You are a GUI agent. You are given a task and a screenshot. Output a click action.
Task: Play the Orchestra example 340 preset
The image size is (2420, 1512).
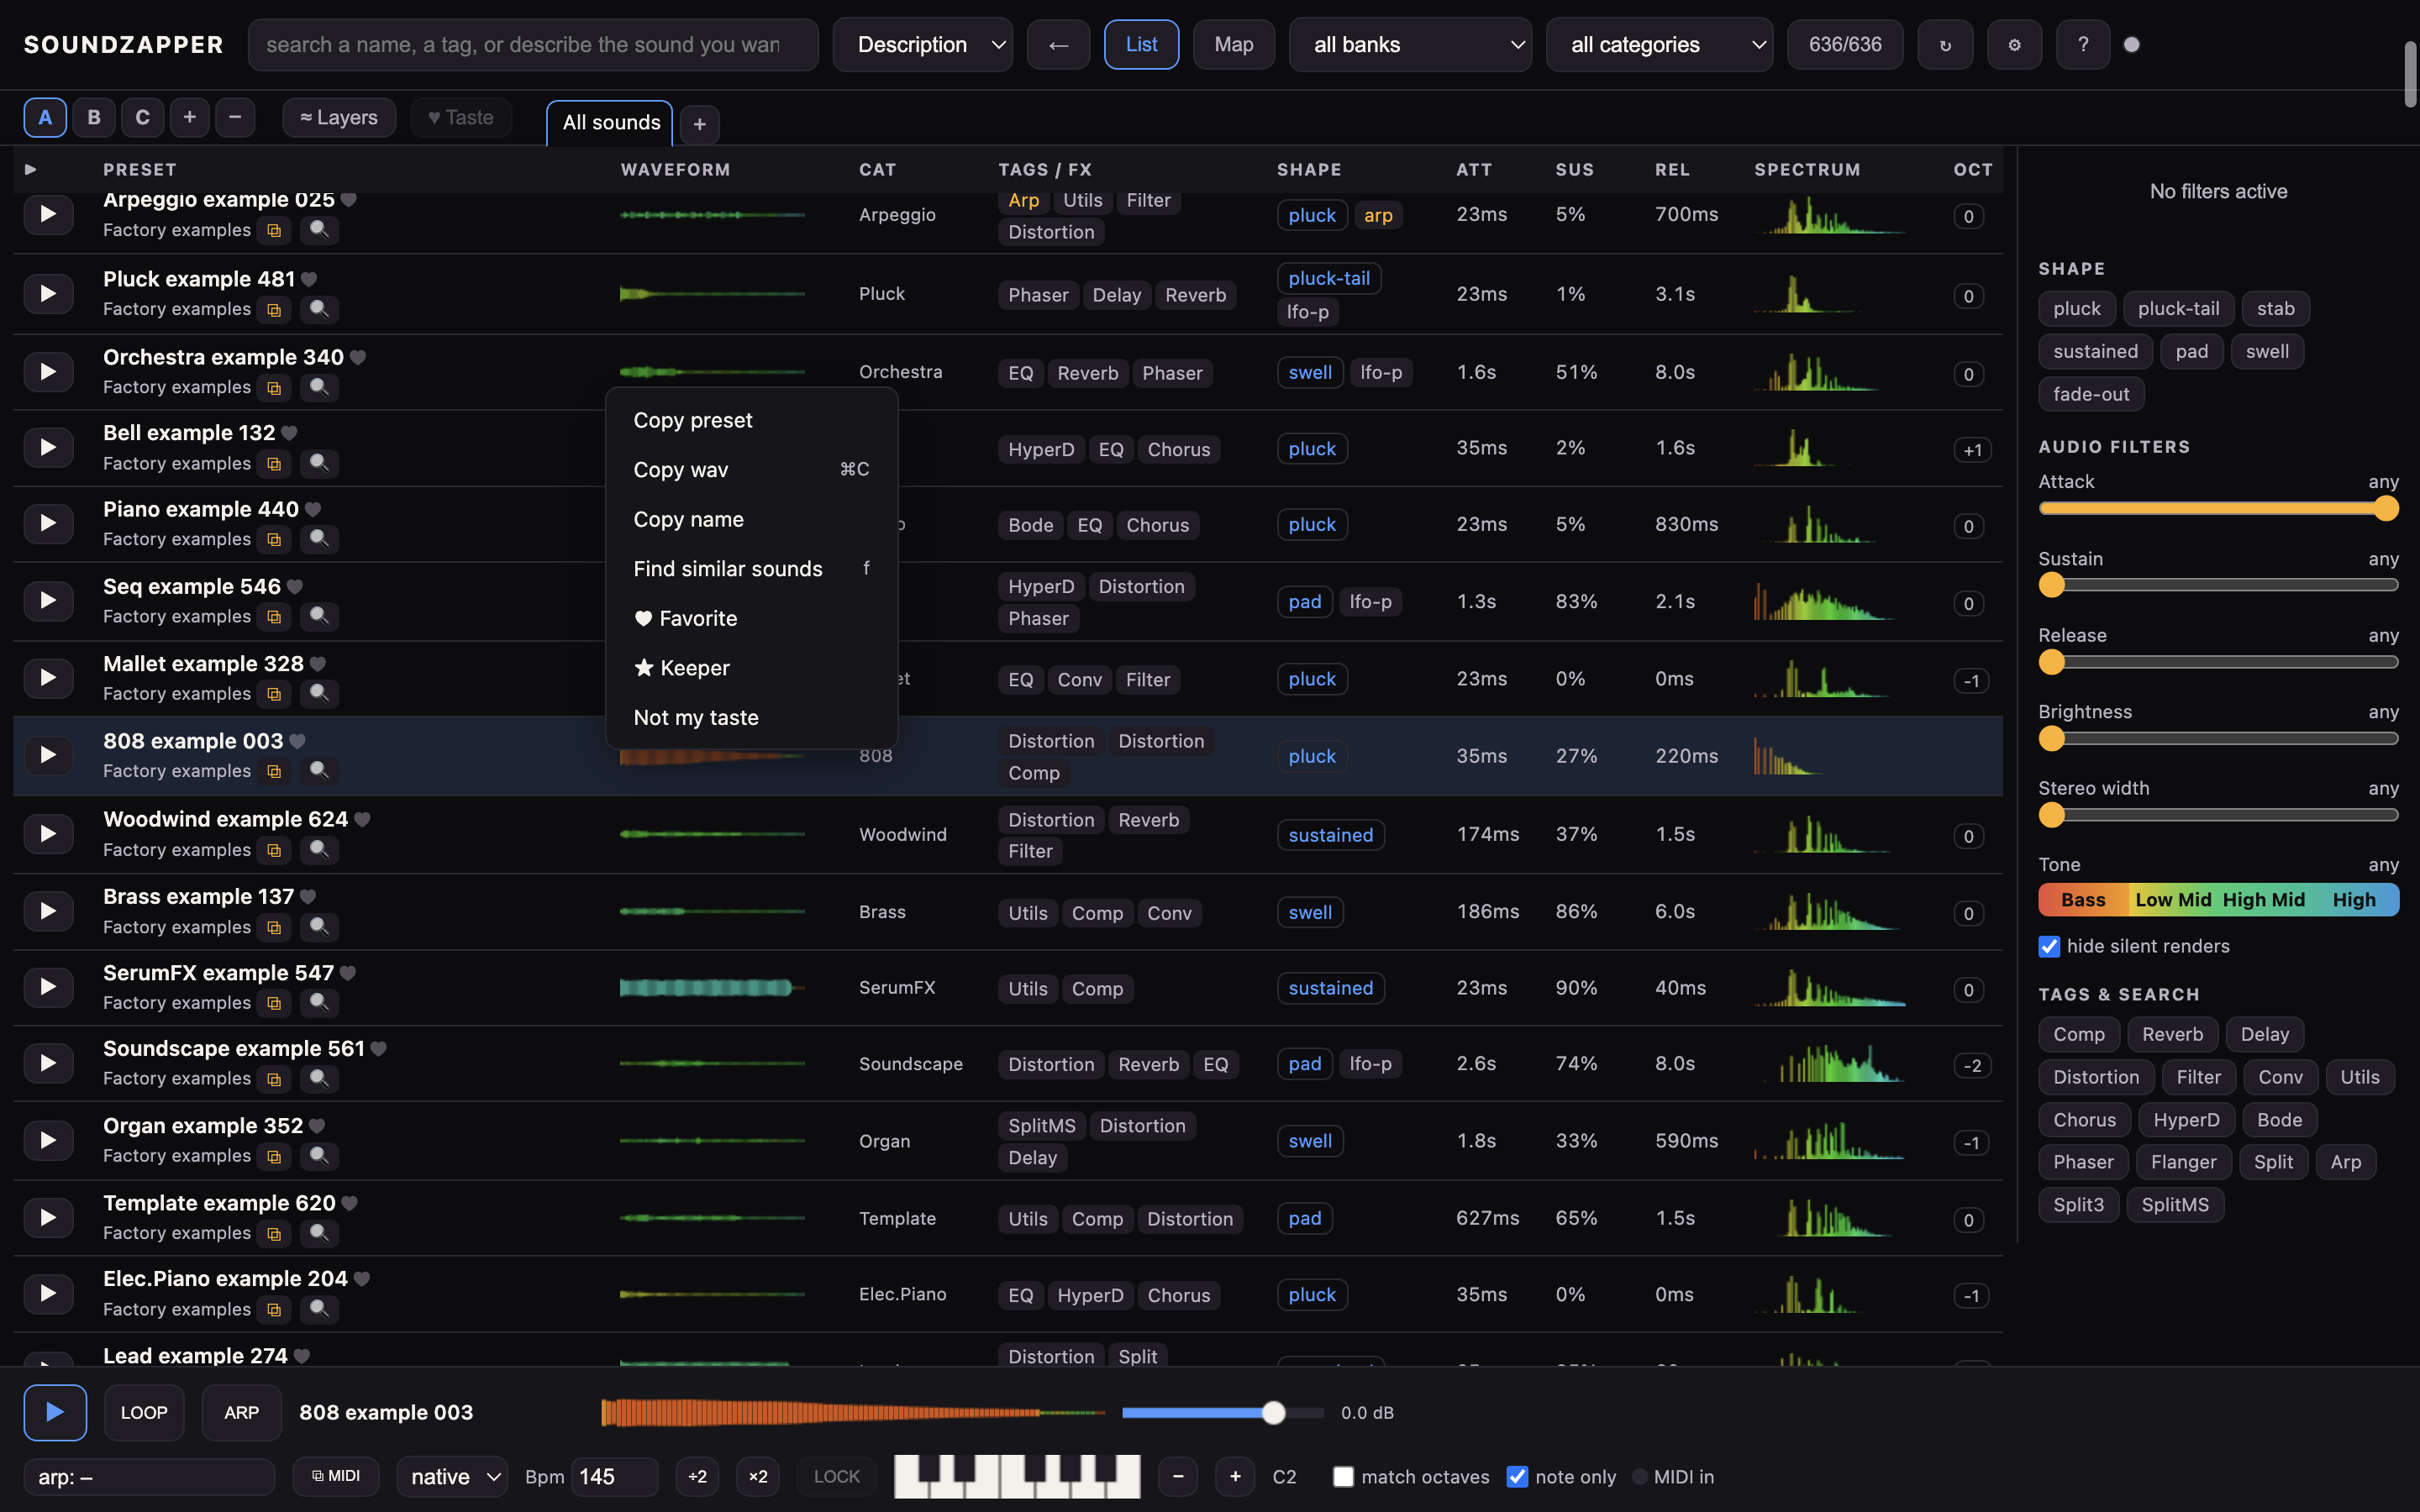pyautogui.click(x=47, y=372)
